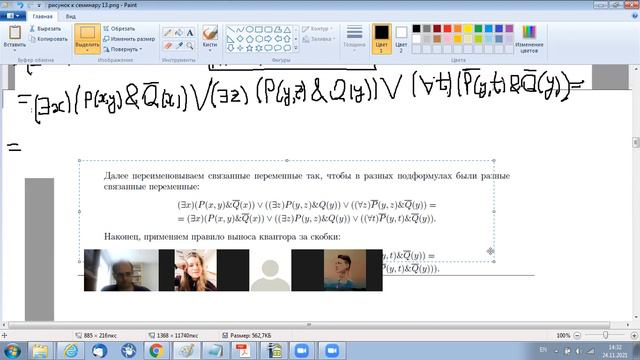Click the zoom in plus button

634,335
